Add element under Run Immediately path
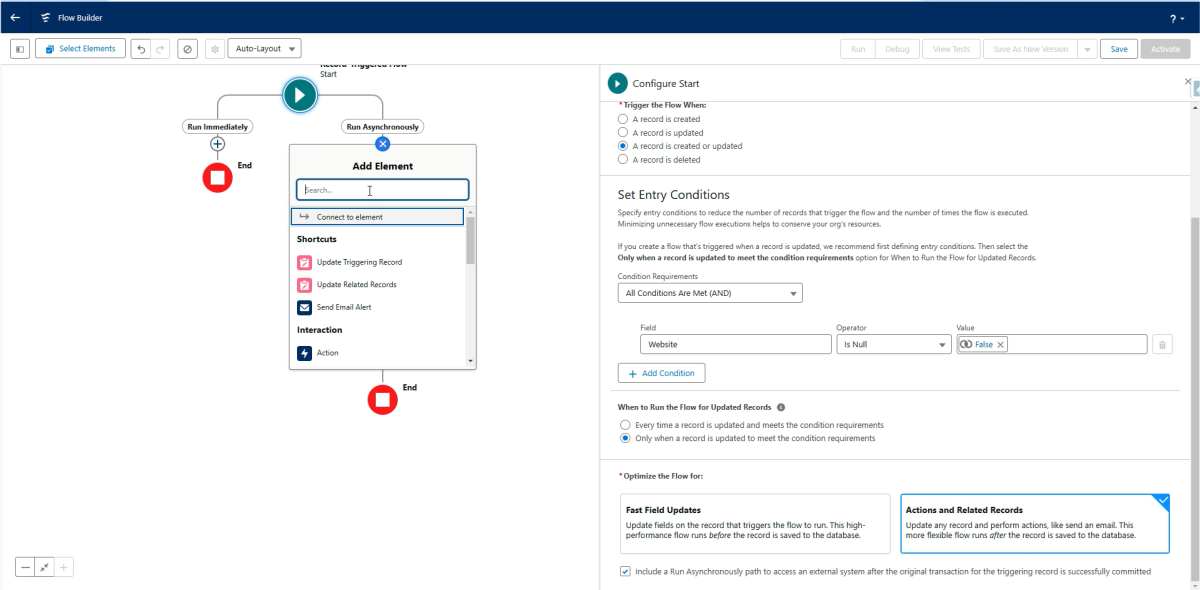 (217, 144)
